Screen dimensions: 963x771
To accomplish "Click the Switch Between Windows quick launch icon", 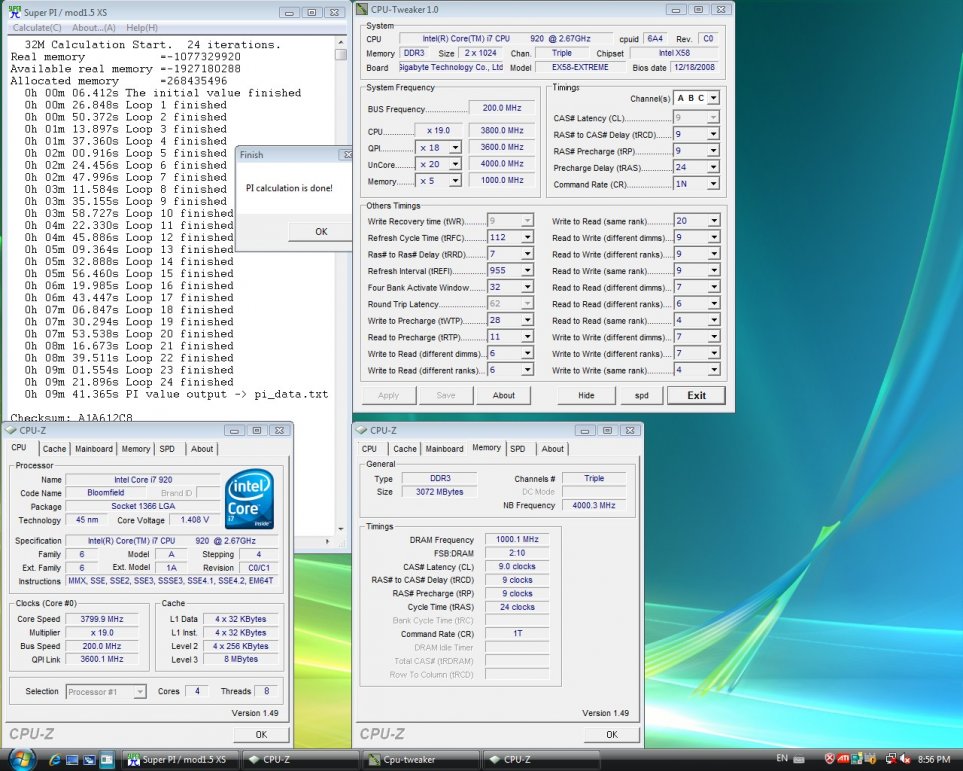I will (89, 760).
